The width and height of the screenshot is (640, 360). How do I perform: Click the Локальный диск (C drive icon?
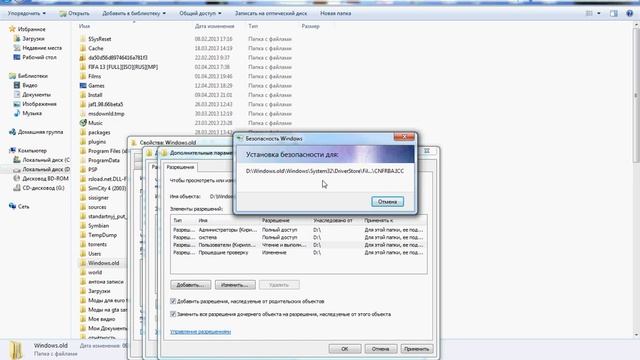[x=17, y=160]
